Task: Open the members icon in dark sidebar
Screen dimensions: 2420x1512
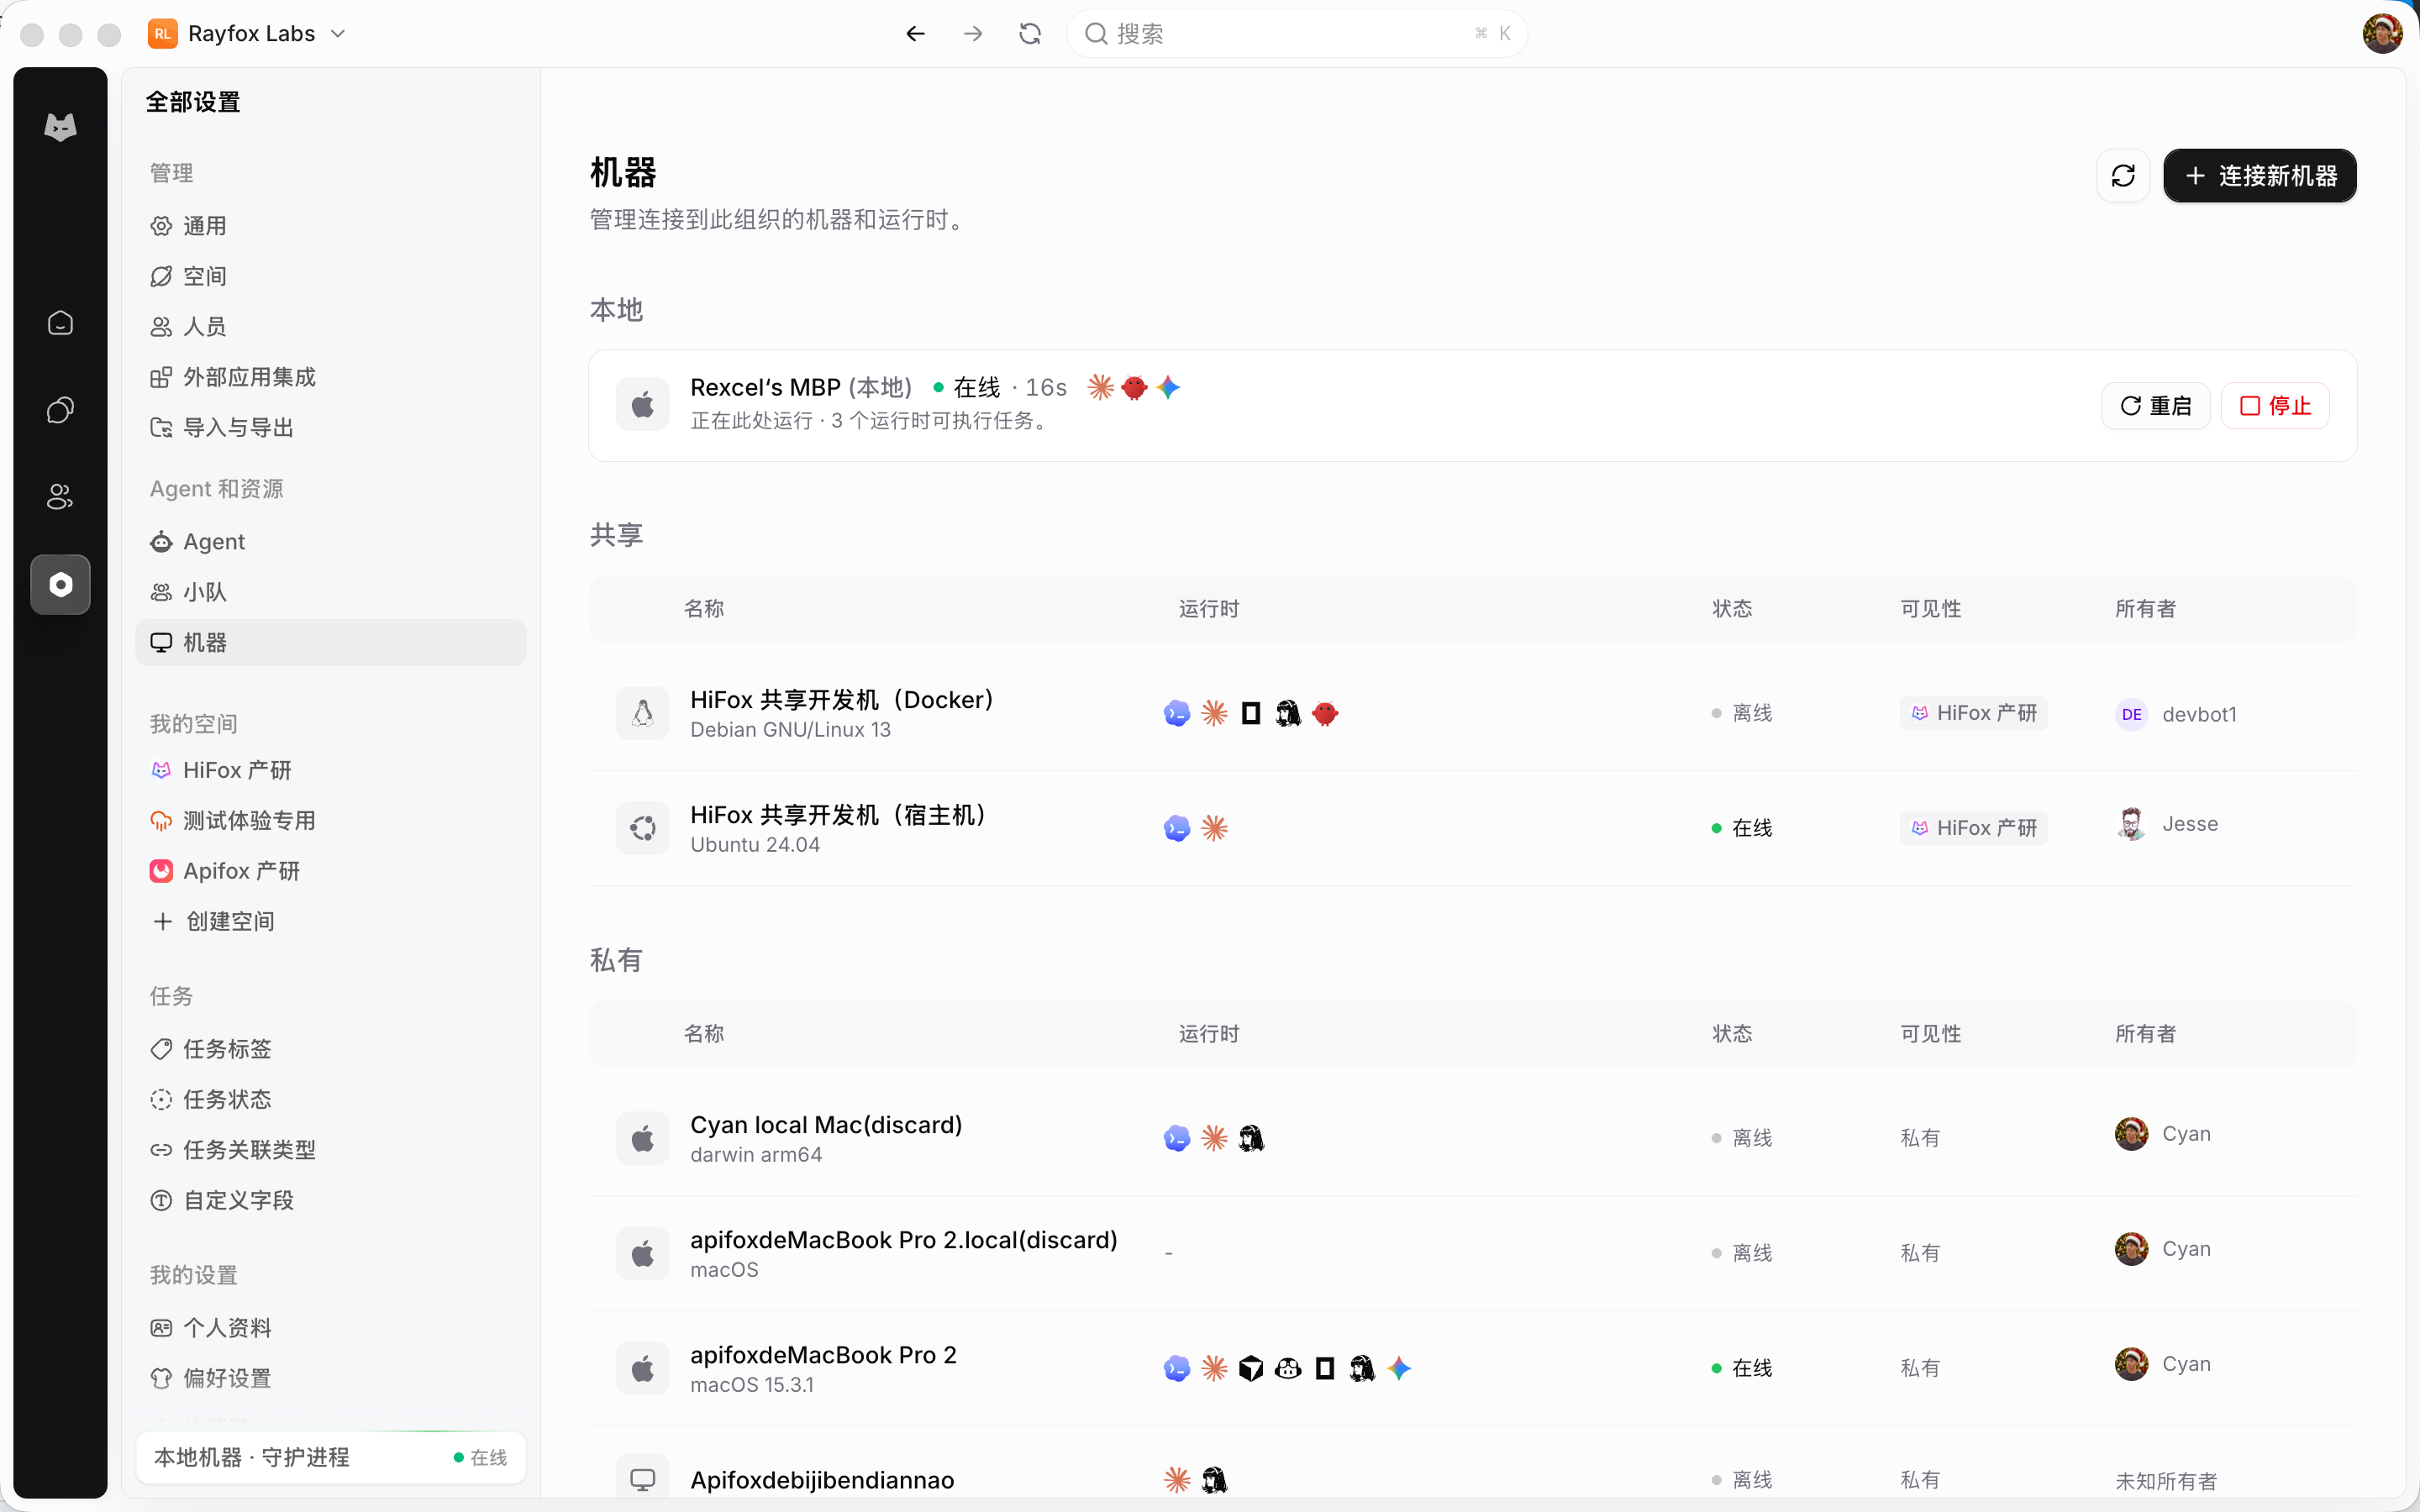Action: [60, 497]
